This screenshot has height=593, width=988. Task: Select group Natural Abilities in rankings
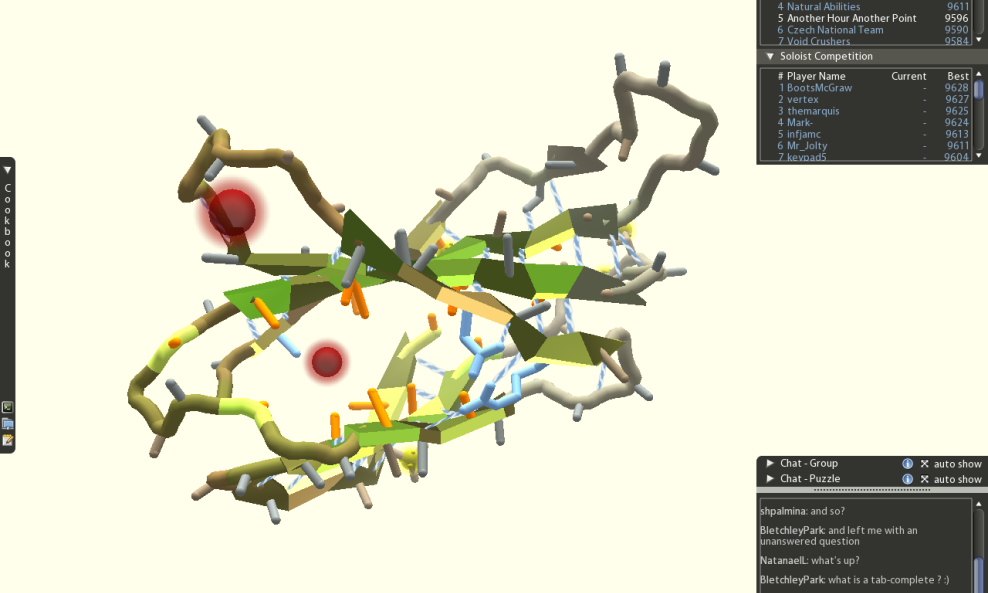(823, 6)
